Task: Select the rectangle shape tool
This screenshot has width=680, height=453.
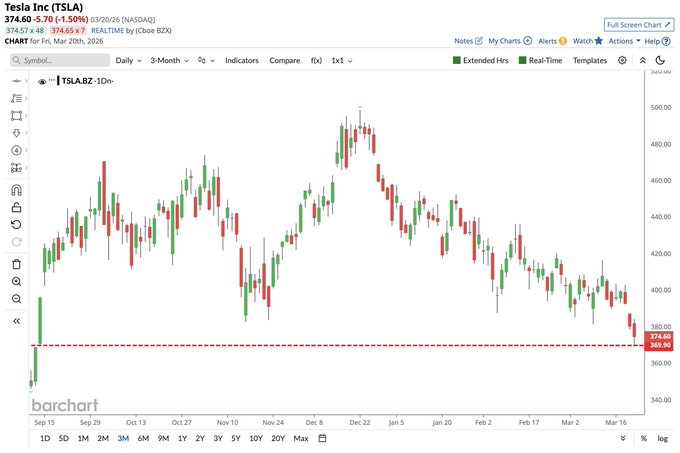Action: pyautogui.click(x=16, y=116)
